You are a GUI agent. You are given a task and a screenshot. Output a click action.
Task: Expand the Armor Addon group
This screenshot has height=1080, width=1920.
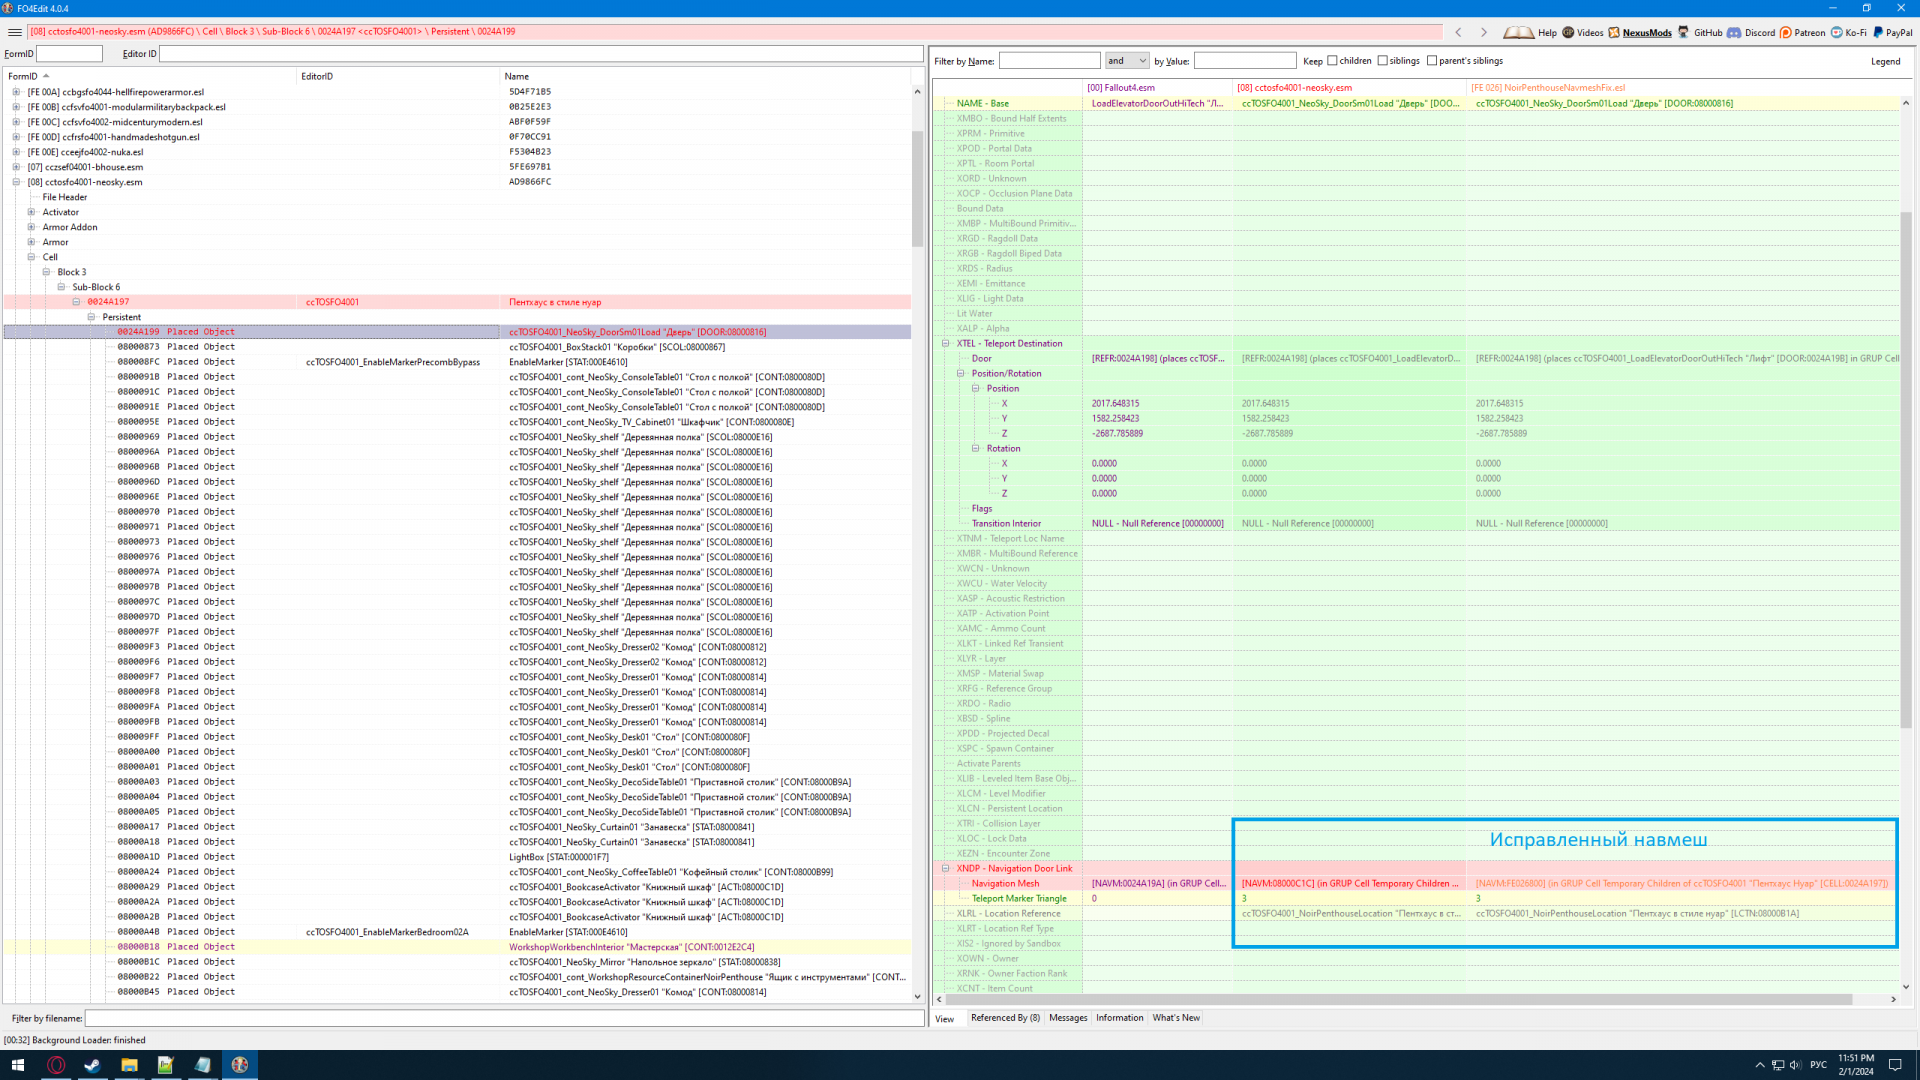click(x=31, y=227)
